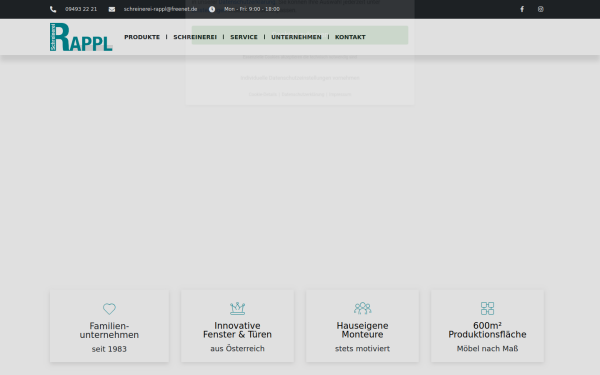The height and width of the screenshot is (375, 600).
Task: Open the SERVICE menu item
Action: pyautogui.click(x=244, y=37)
